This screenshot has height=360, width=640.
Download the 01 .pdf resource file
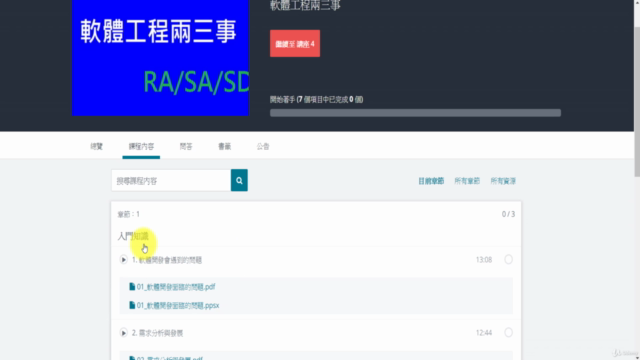[176, 287]
